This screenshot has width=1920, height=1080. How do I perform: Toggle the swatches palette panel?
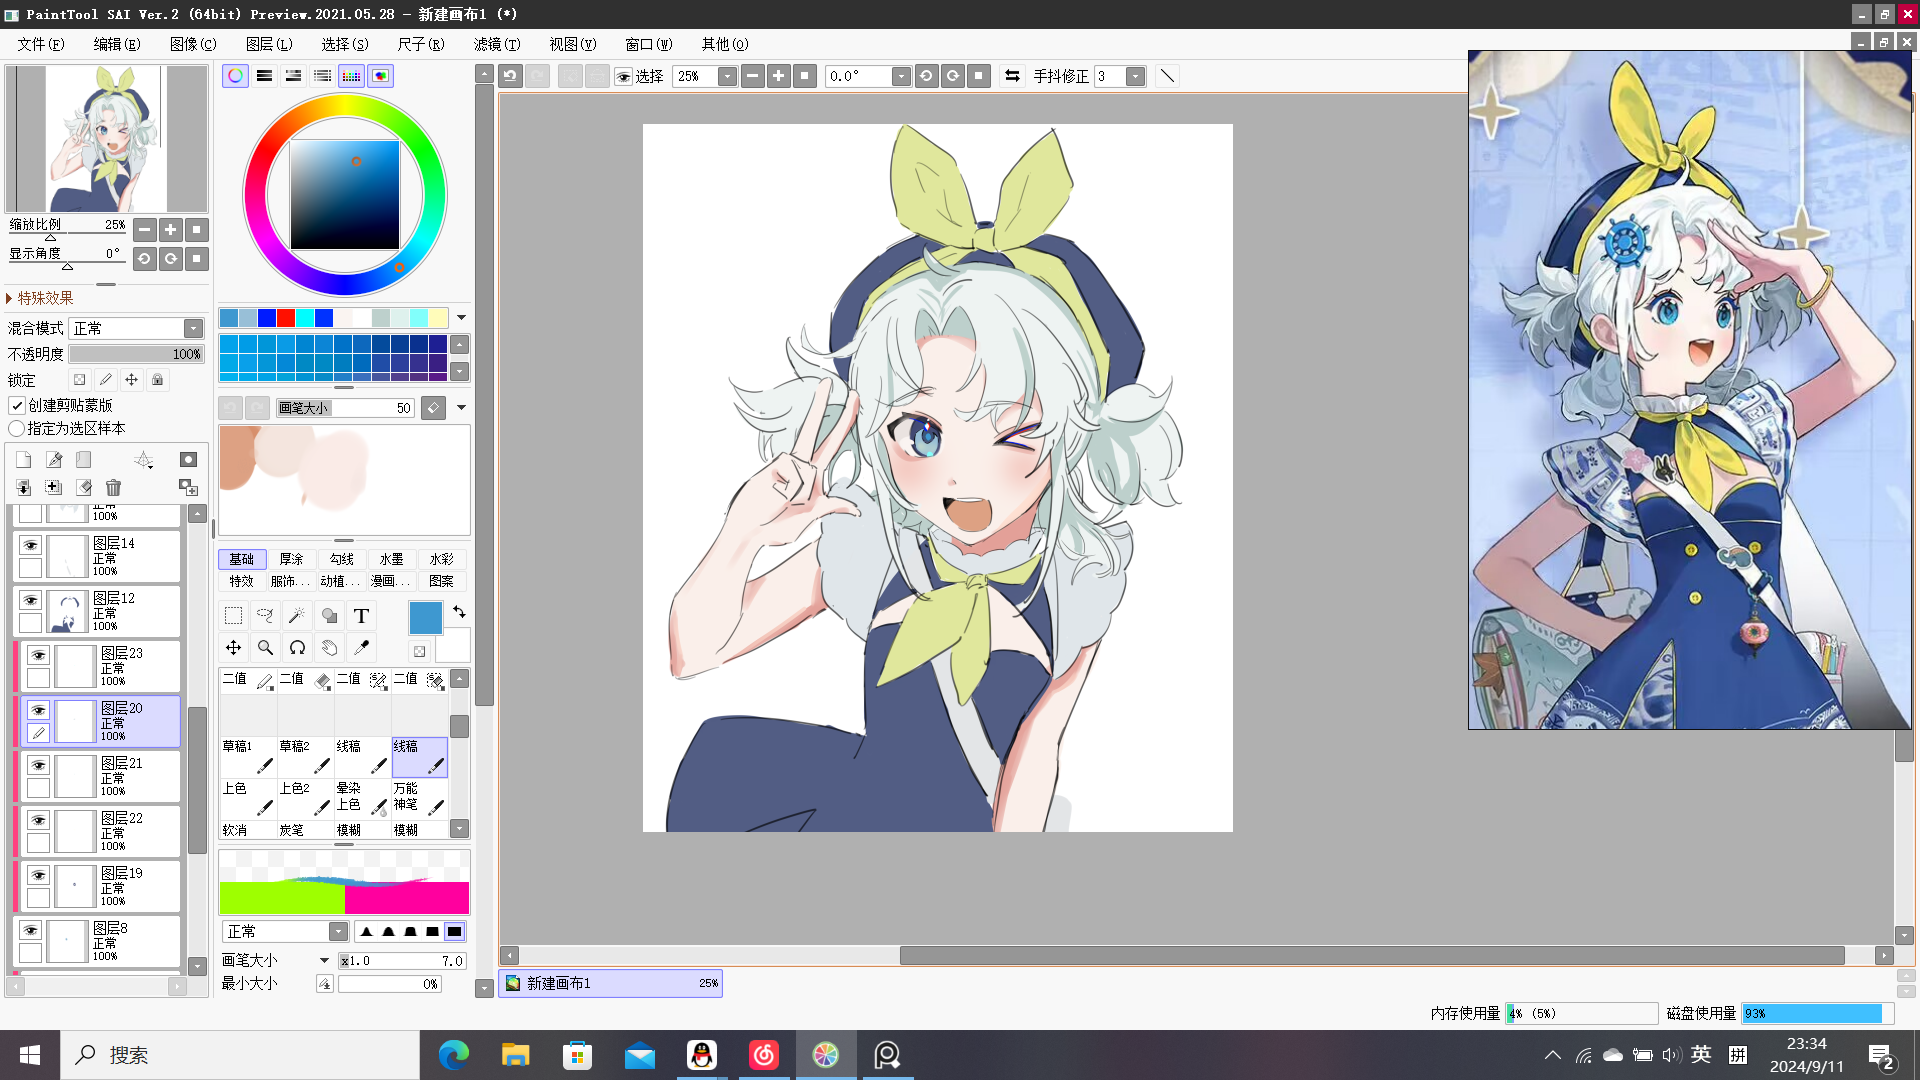click(351, 76)
